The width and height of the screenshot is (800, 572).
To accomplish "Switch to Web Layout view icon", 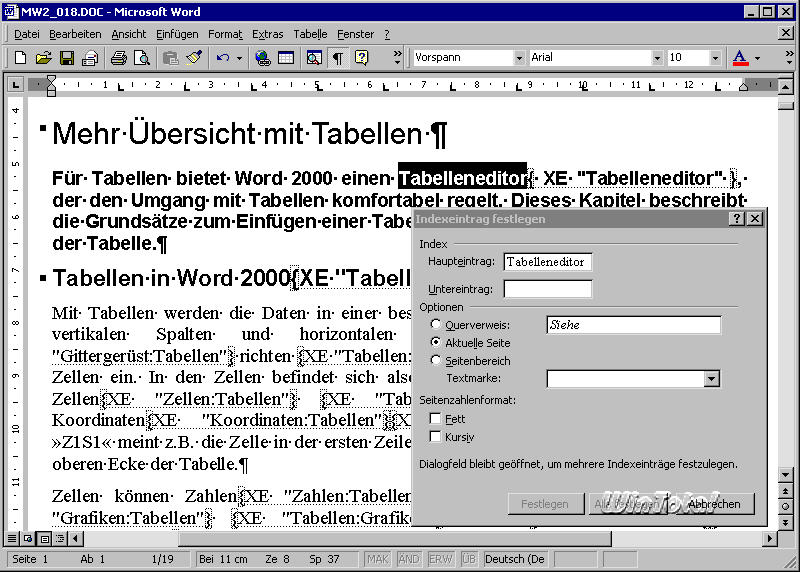I will coord(28,538).
